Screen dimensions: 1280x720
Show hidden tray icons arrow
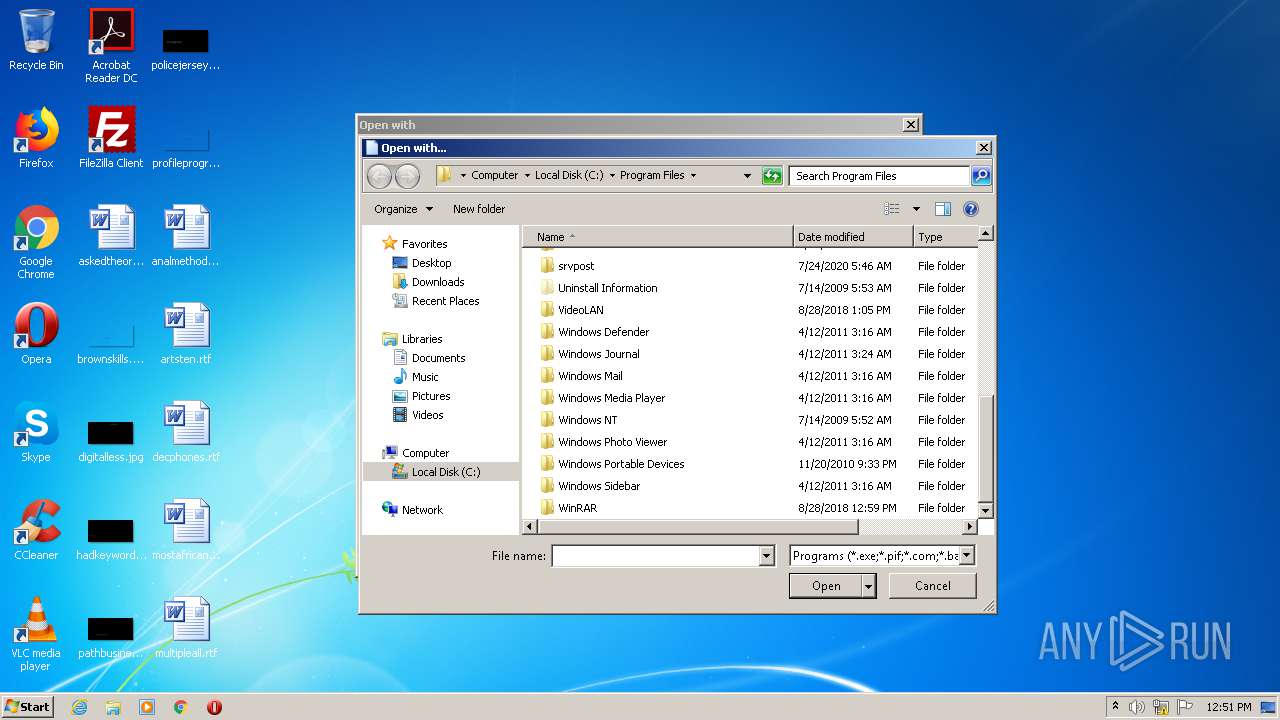click(x=1115, y=706)
